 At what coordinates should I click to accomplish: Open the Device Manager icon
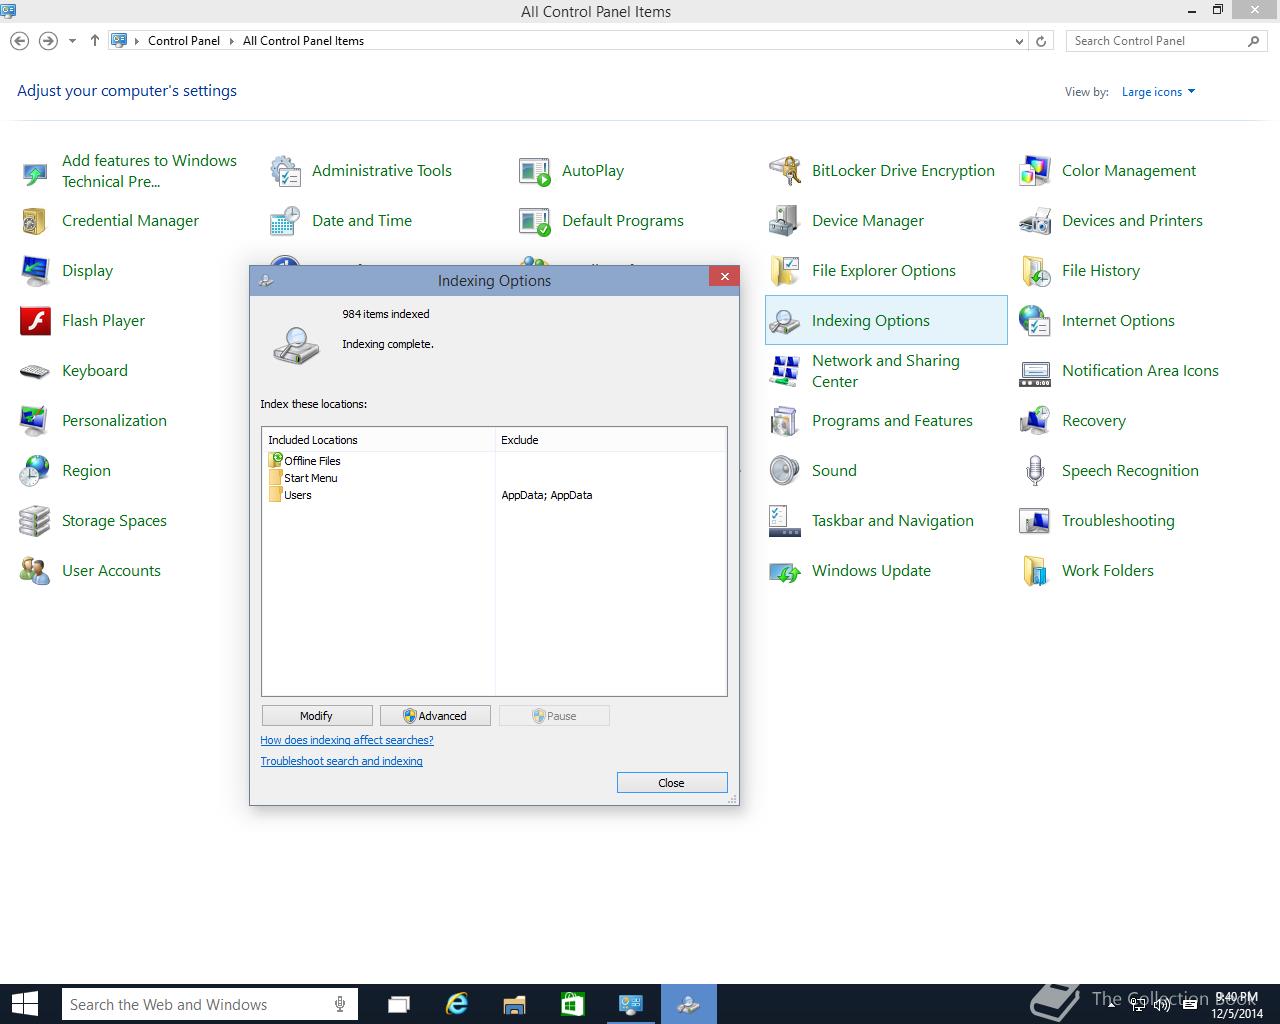(x=785, y=221)
